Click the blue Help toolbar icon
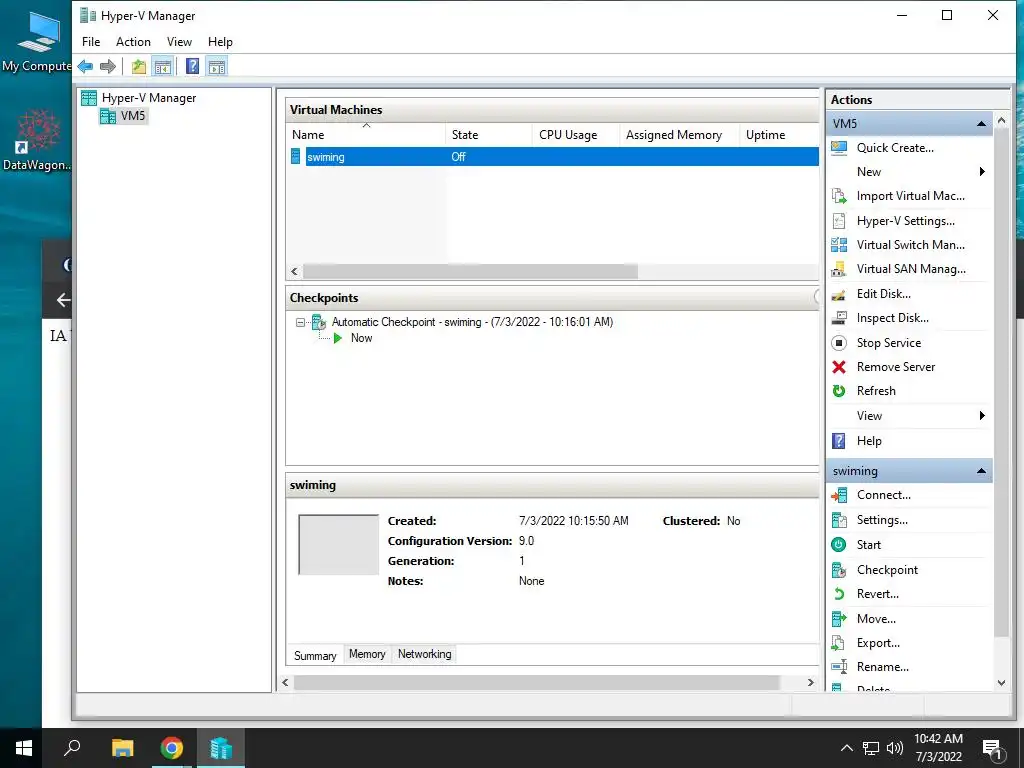The width and height of the screenshot is (1024, 768). coord(193,66)
